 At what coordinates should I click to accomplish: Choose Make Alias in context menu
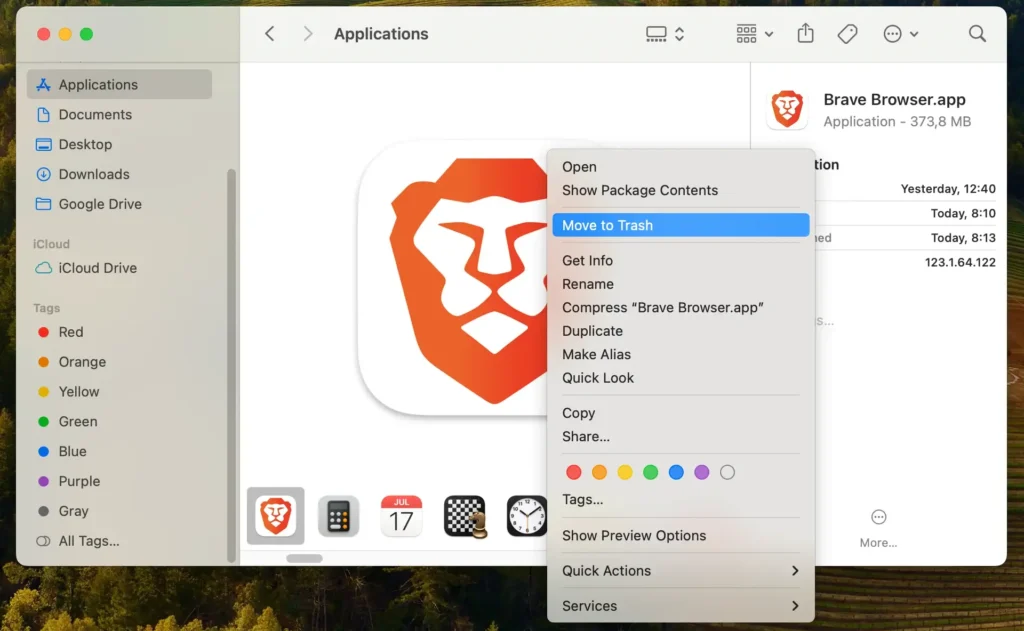(x=680, y=355)
